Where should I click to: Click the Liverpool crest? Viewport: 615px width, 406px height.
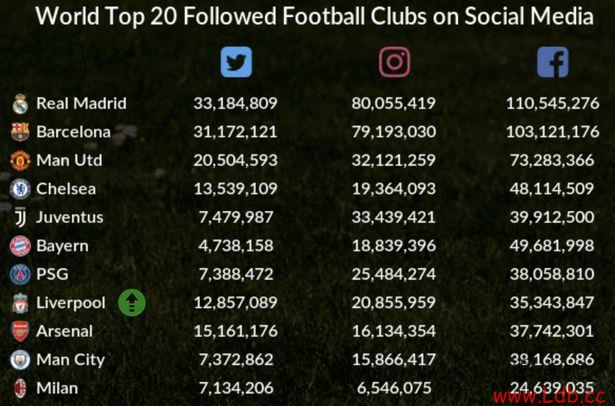(20, 303)
